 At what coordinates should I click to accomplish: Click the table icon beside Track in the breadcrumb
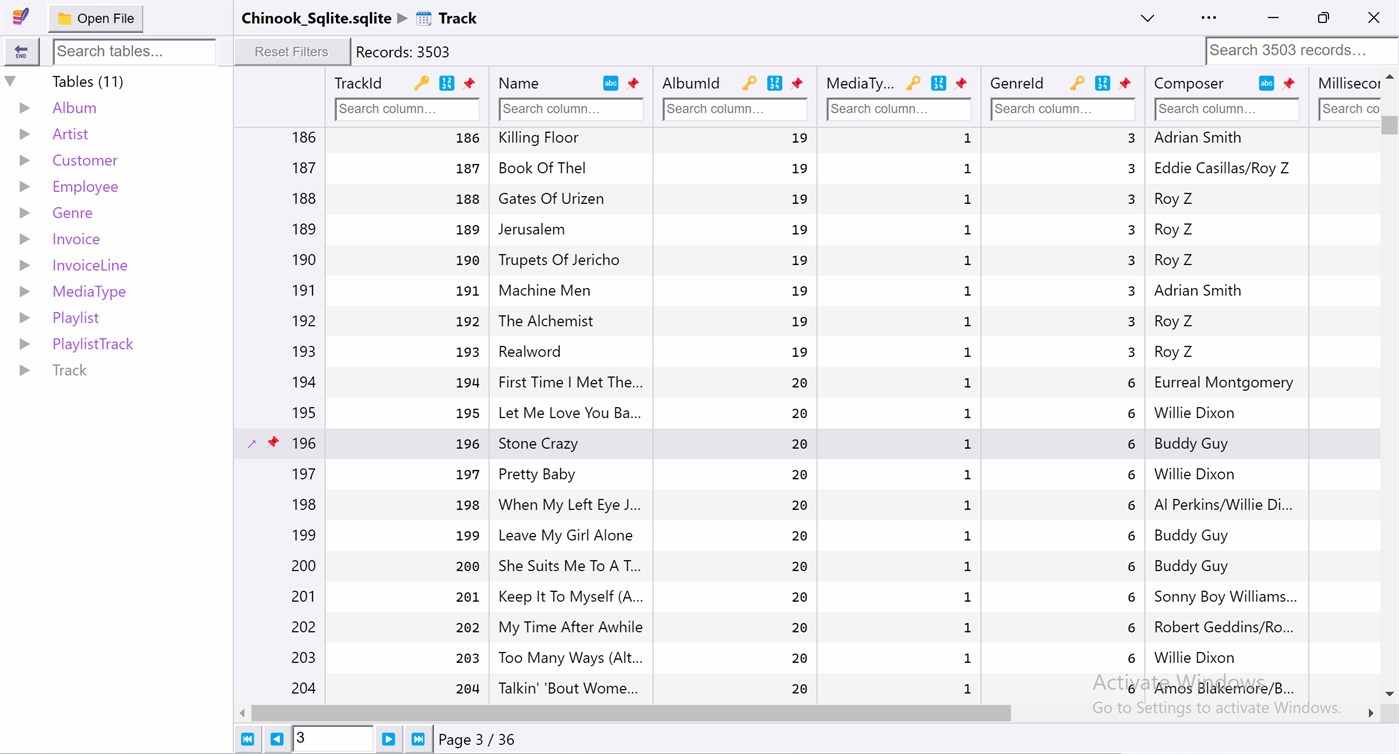point(424,18)
